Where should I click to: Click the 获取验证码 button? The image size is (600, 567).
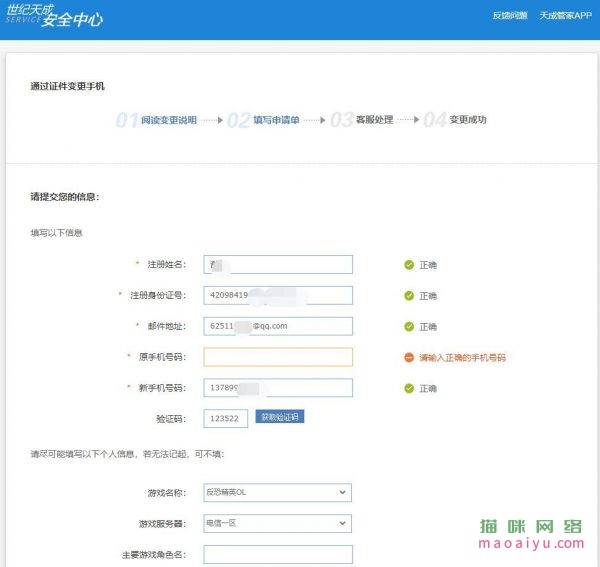point(280,417)
